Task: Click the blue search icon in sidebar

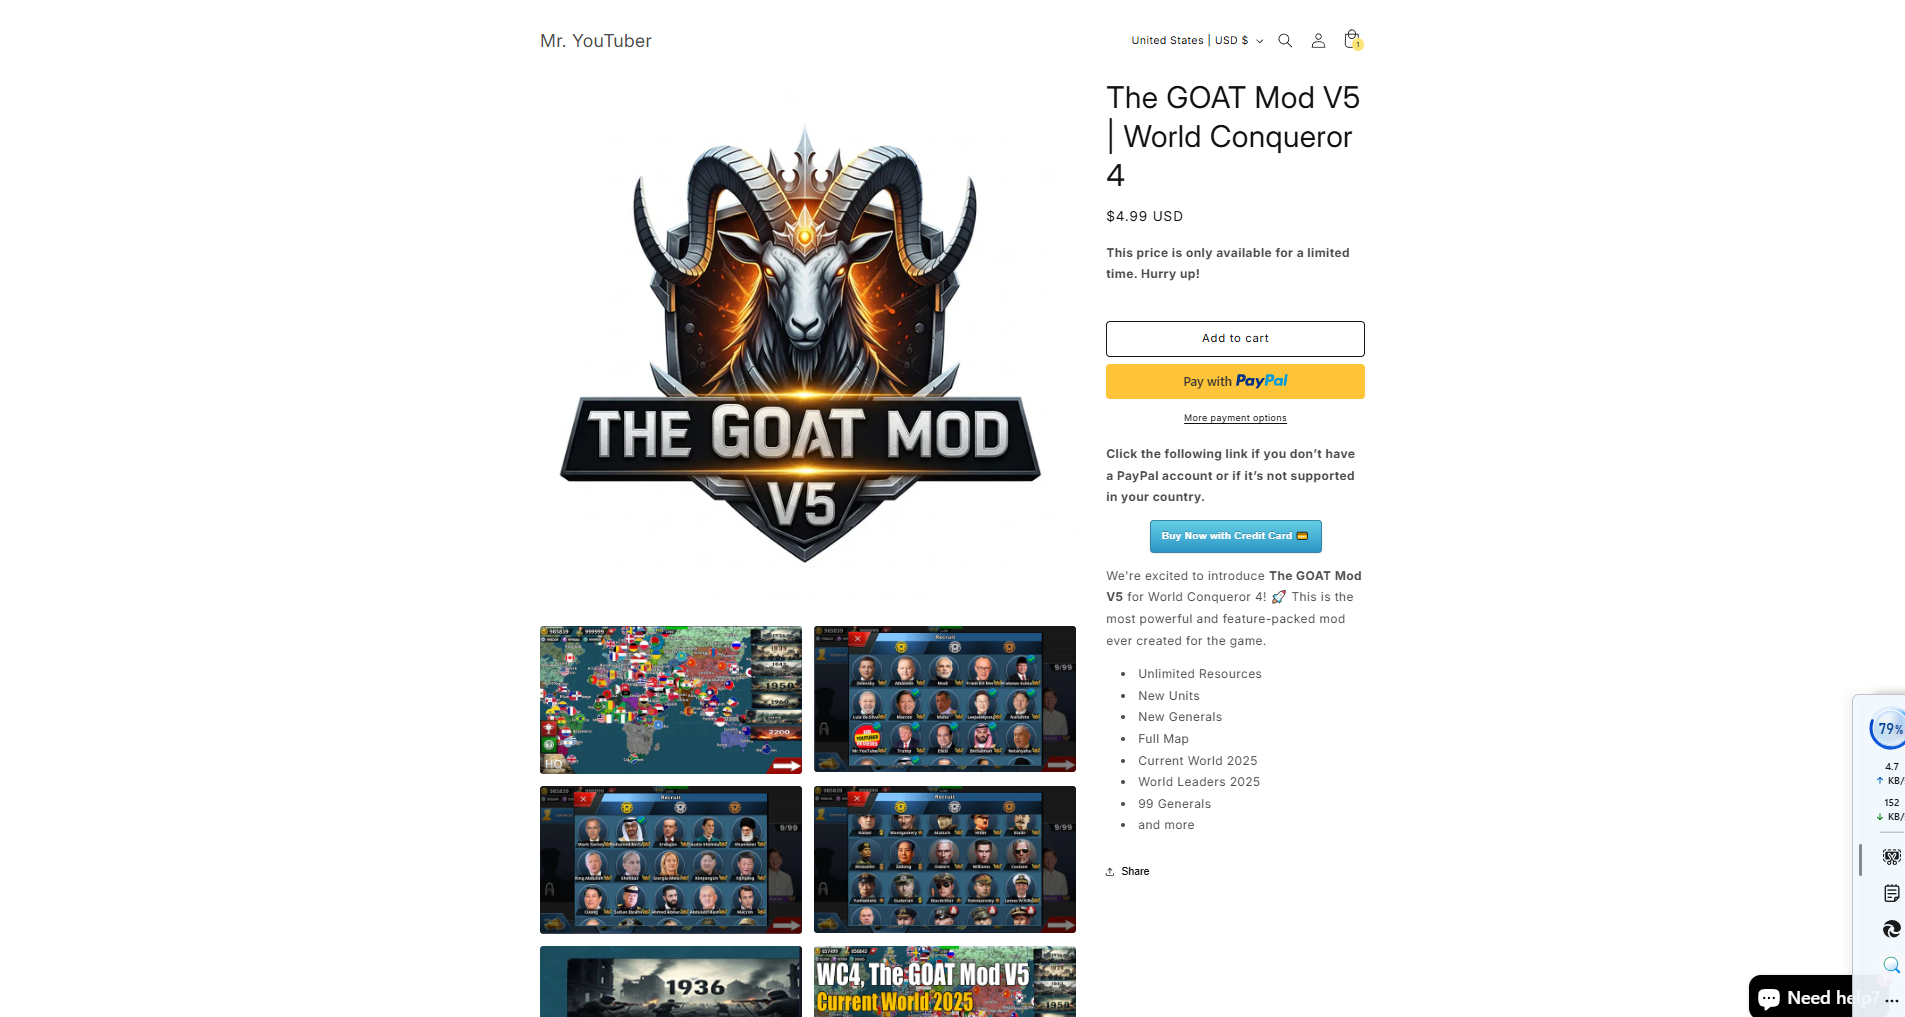Action: [x=1891, y=965]
